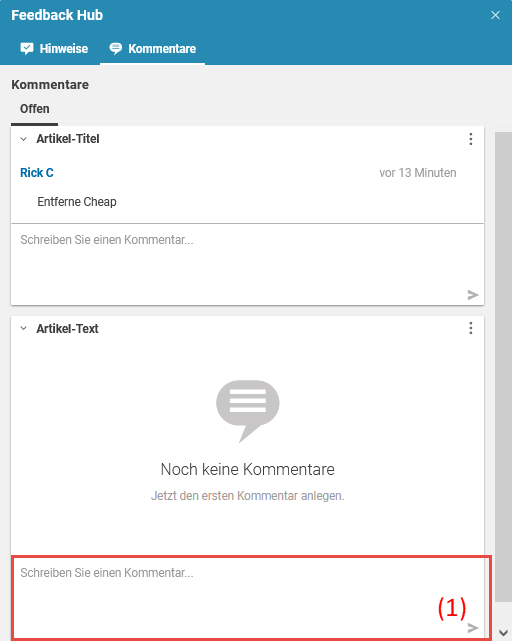The height and width of the screenshot is (641, 512).
Task: Select the comment text 'Entferne Cheap'
Action: point(77,202)
